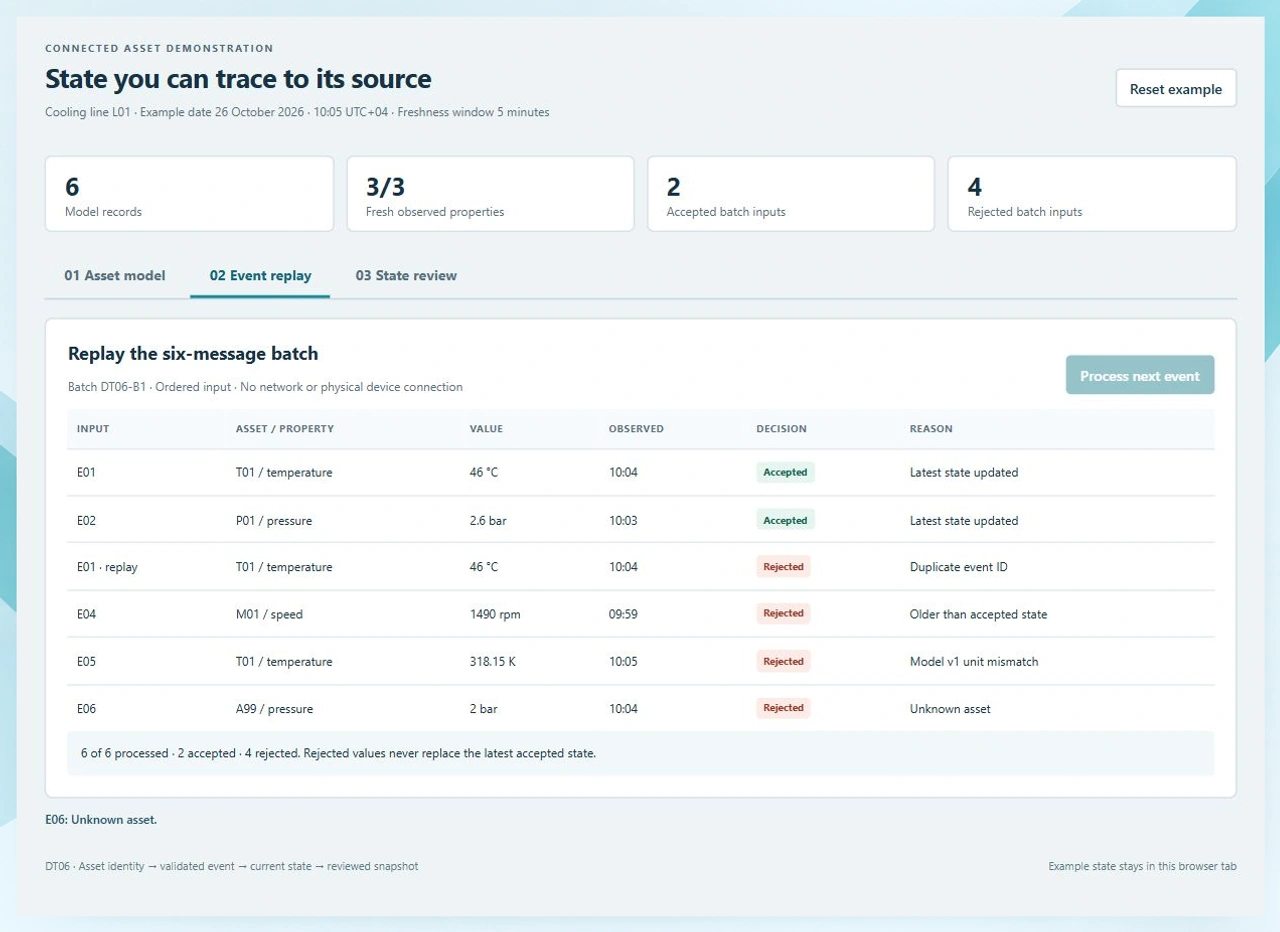Click the DECISION column header

pos(781,429)
